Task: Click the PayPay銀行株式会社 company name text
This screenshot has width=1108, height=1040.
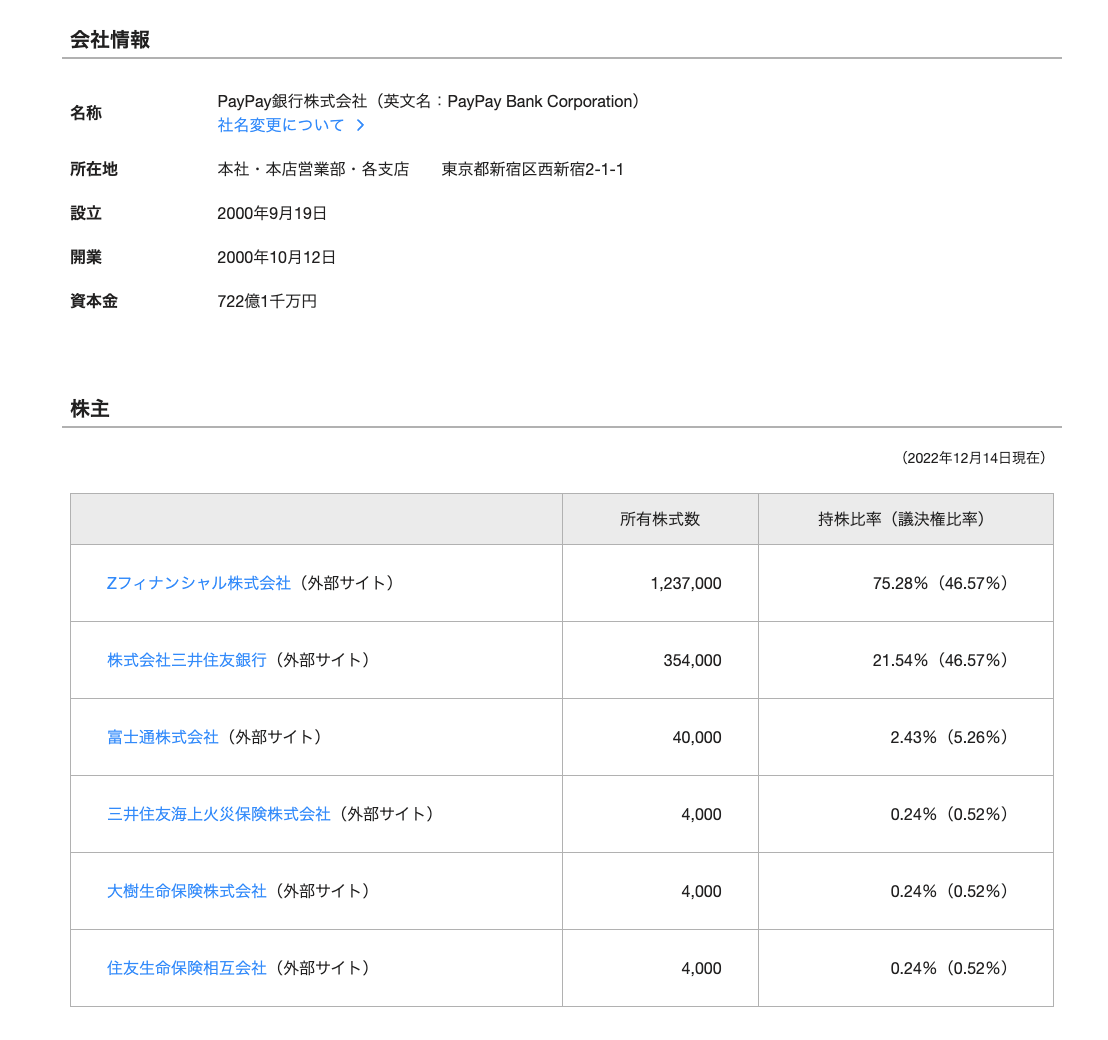Action: click(292, 102)
